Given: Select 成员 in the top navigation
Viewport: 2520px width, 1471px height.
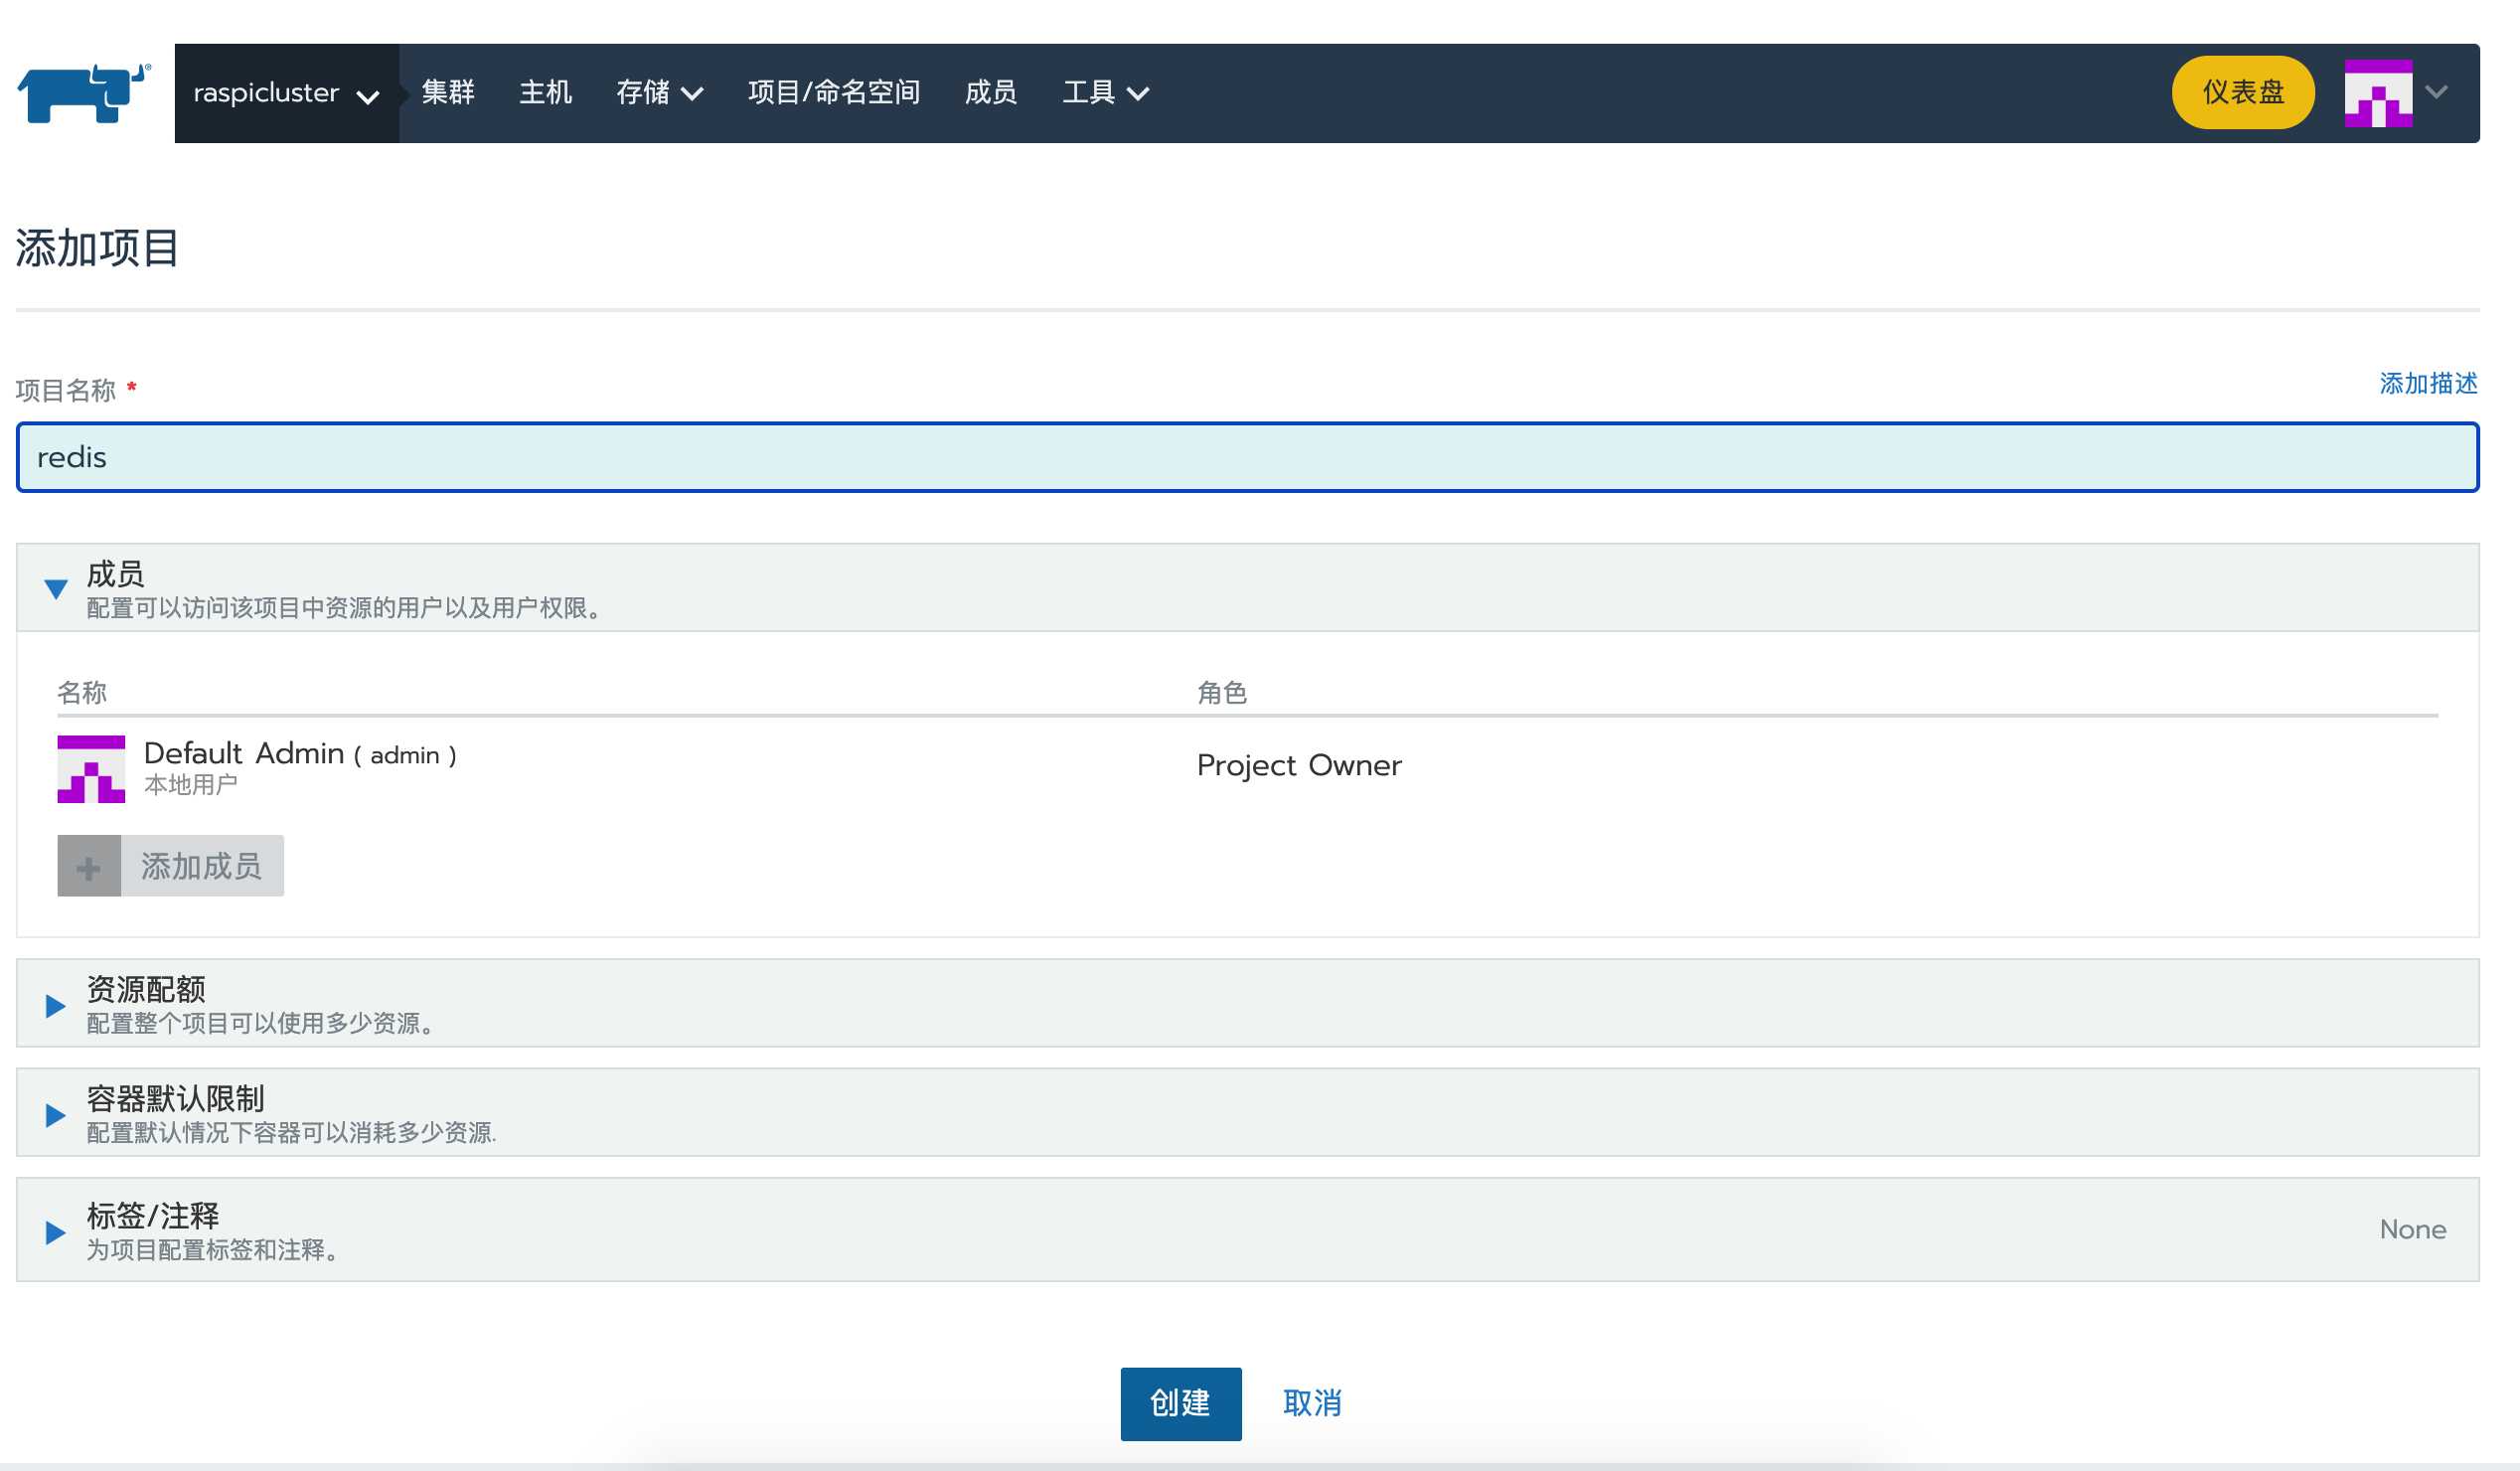Looking at the screenshot, I should pyautogui.click(x=990, y=93).
